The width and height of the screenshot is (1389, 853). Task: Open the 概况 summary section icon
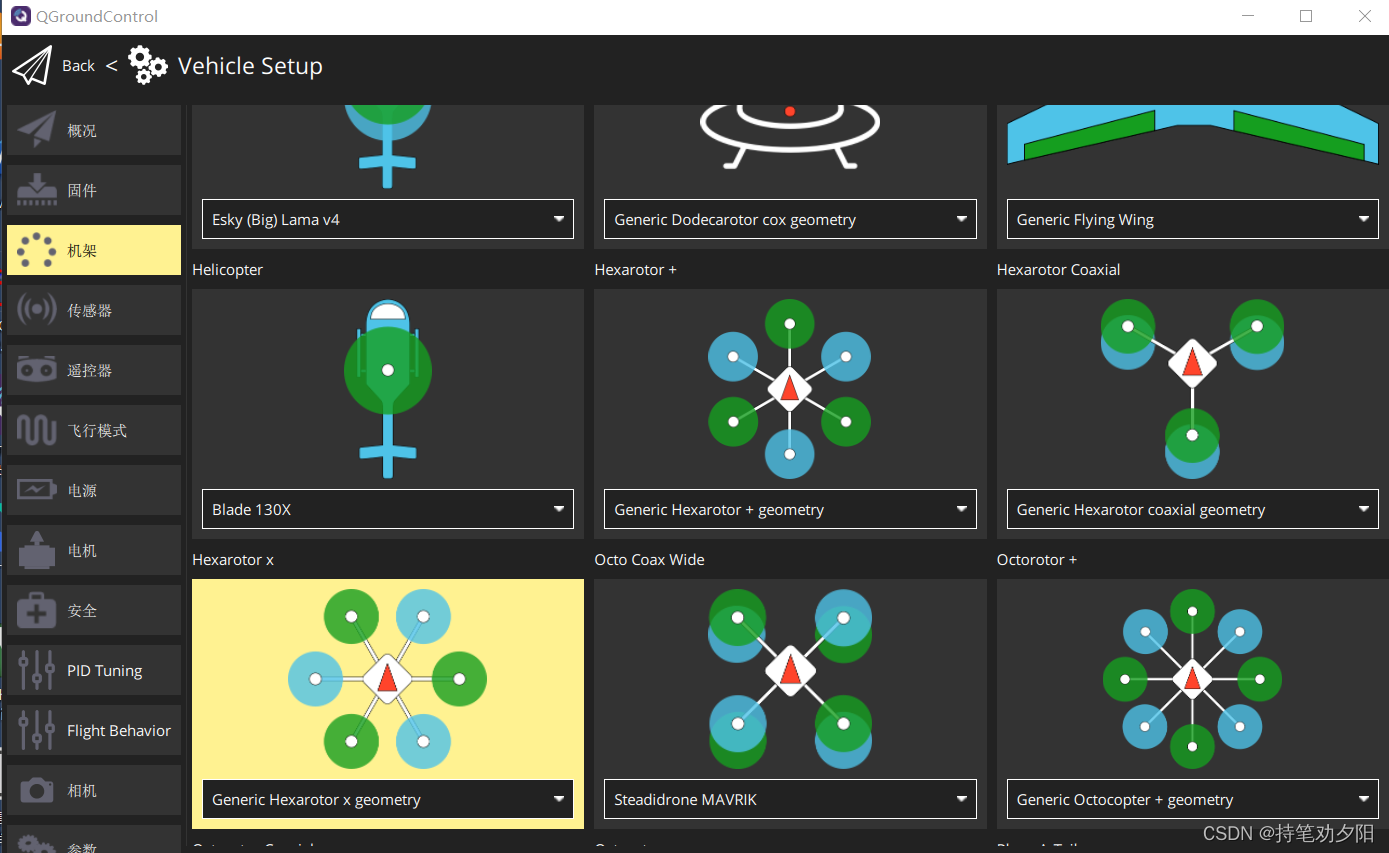[x=37, y=130]
